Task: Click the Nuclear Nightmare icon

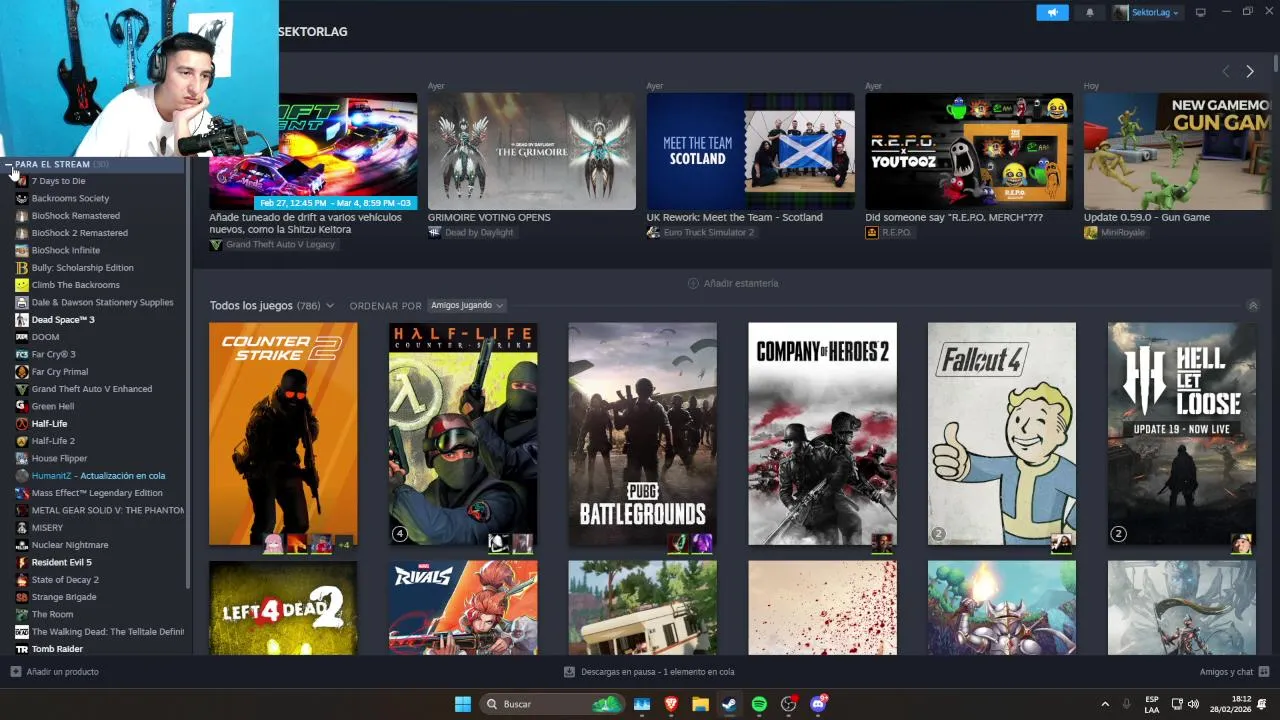Action: coord(22,545)
